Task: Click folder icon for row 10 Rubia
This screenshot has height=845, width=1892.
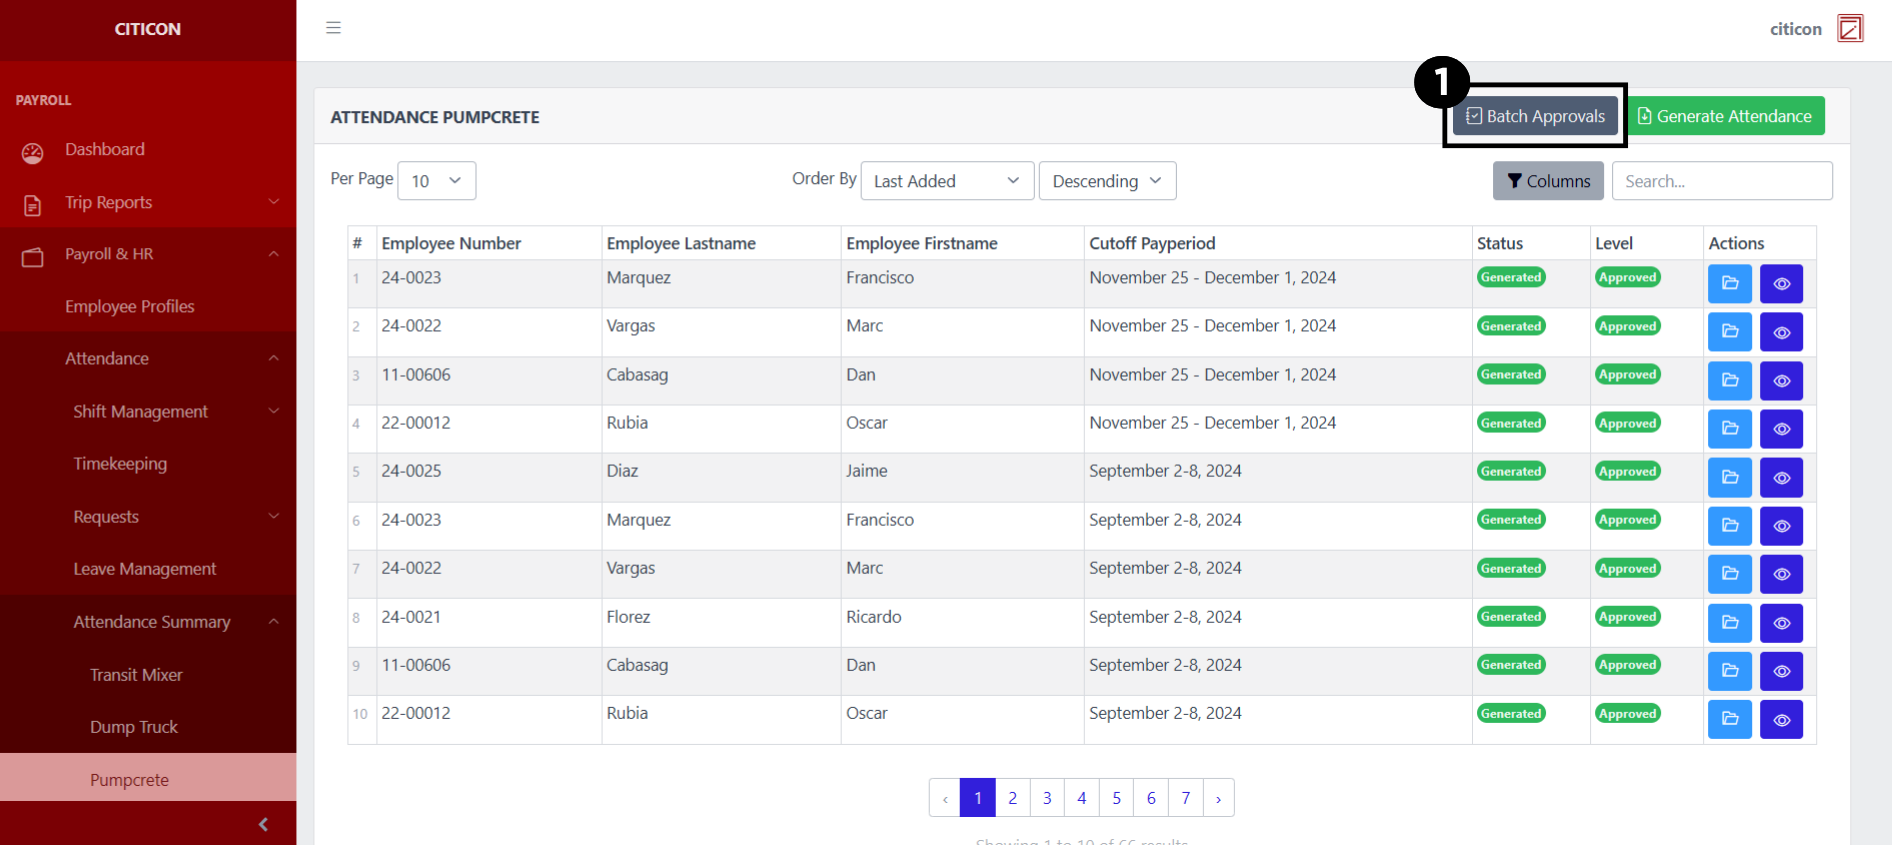Action: coord(1729,719)
